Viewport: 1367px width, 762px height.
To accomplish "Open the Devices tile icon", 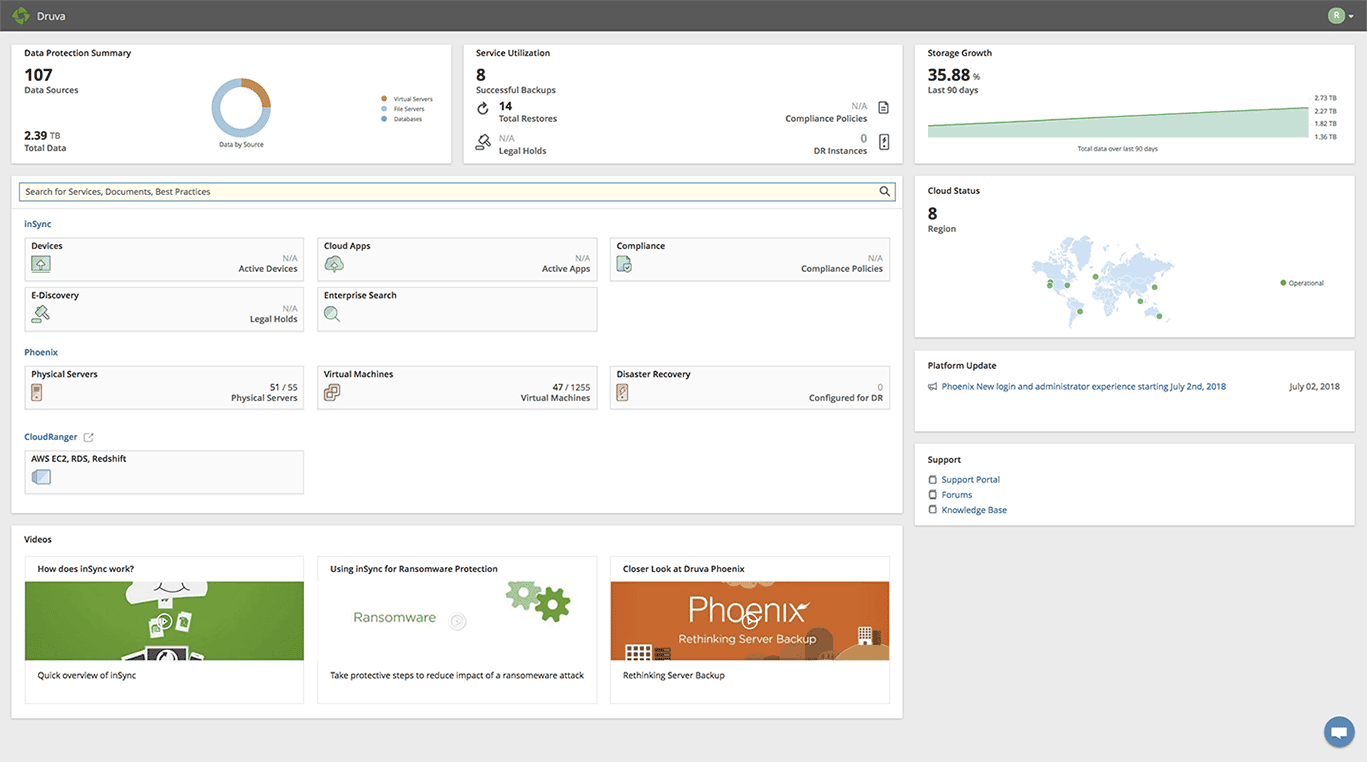I will tap(40, 264).
